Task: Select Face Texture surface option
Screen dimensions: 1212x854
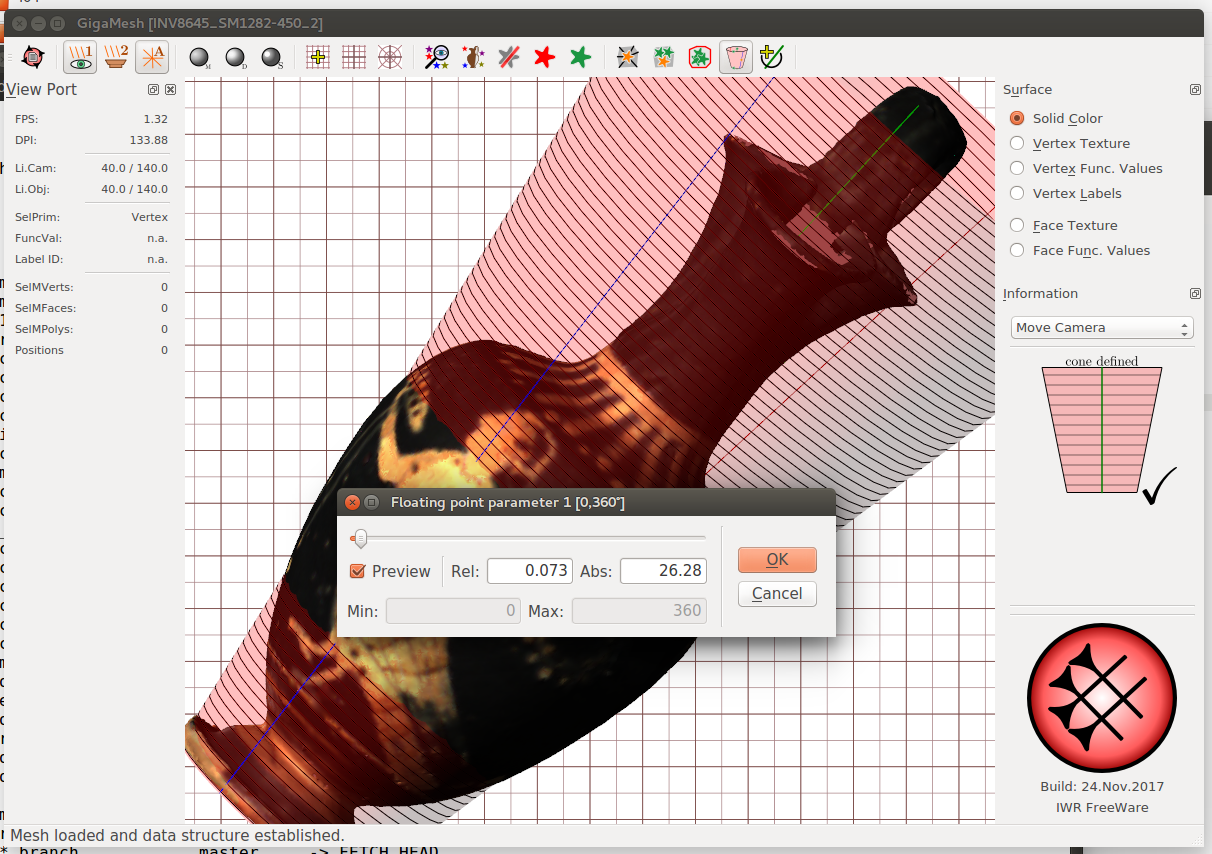Action: (1064, 225)
